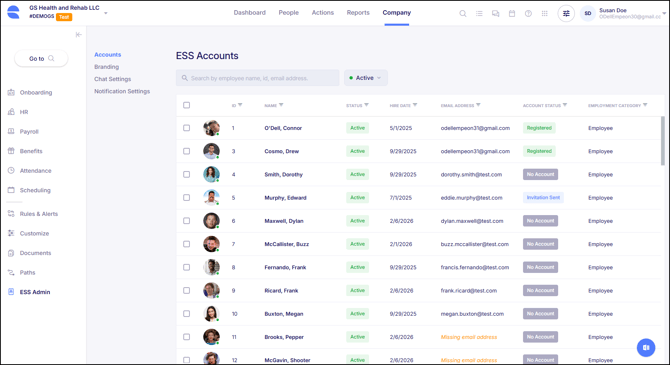Open the apps grid icon
This screenshot has width=670, height=365.
(544, 13)
